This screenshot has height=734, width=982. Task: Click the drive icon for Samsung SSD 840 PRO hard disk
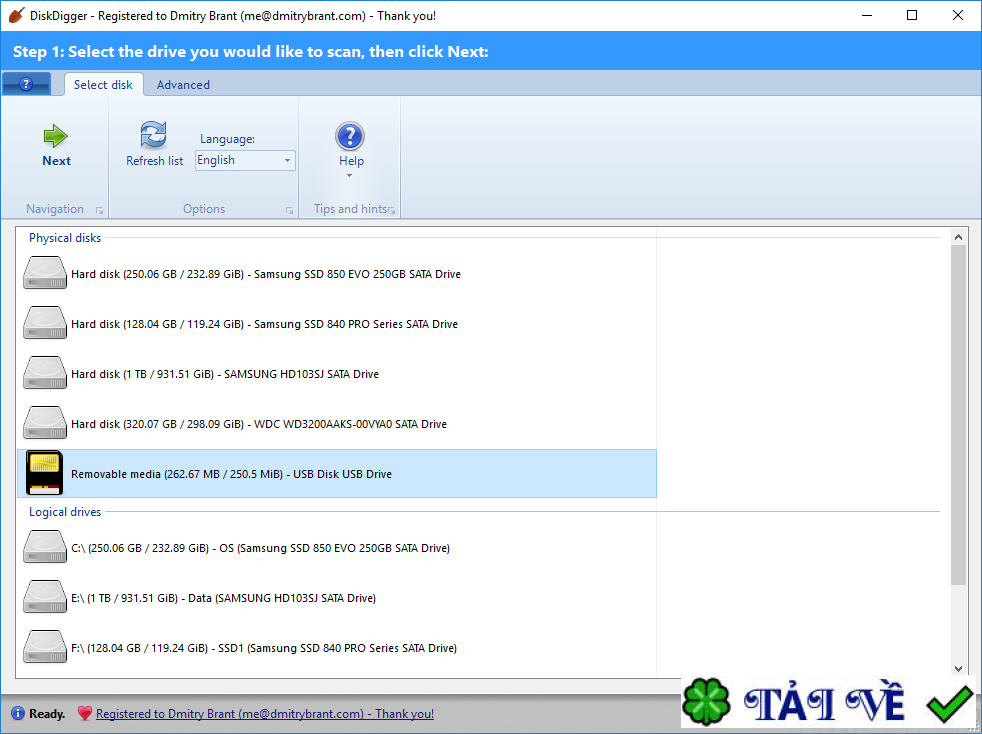pyautogui.click(x=45, y=323)
